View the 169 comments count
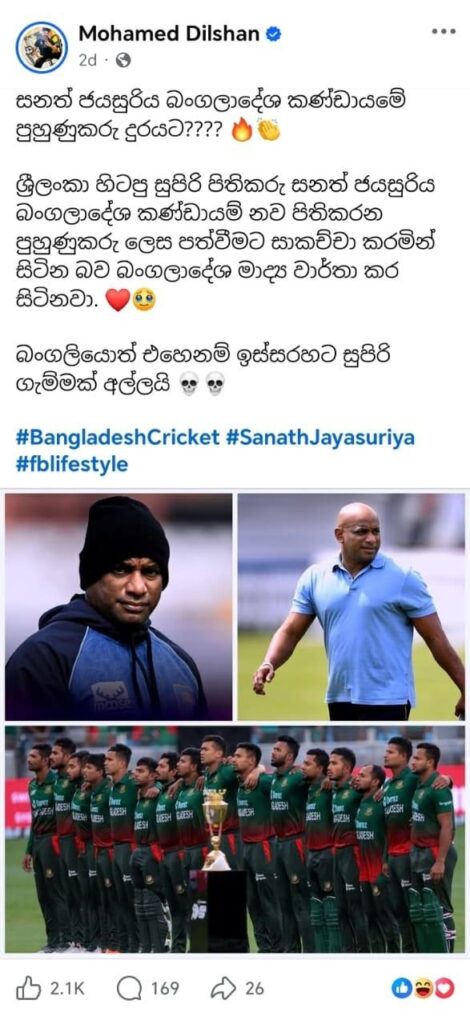 click(x=165, y=989)
